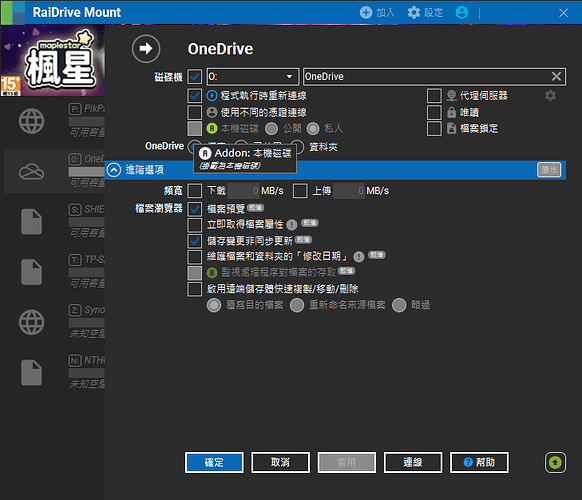Enable 使用不同的憑證連線 checkbox

pos(195,112)
